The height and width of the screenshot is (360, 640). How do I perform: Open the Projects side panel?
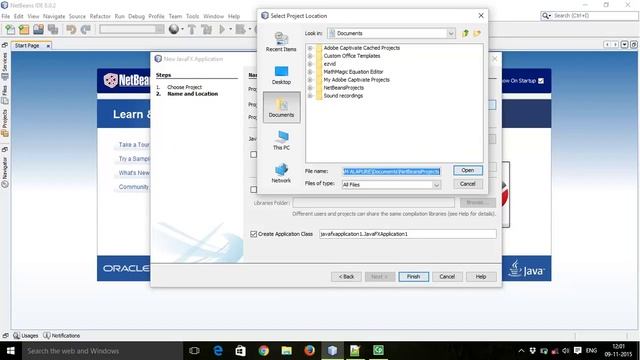coord(5,123)
